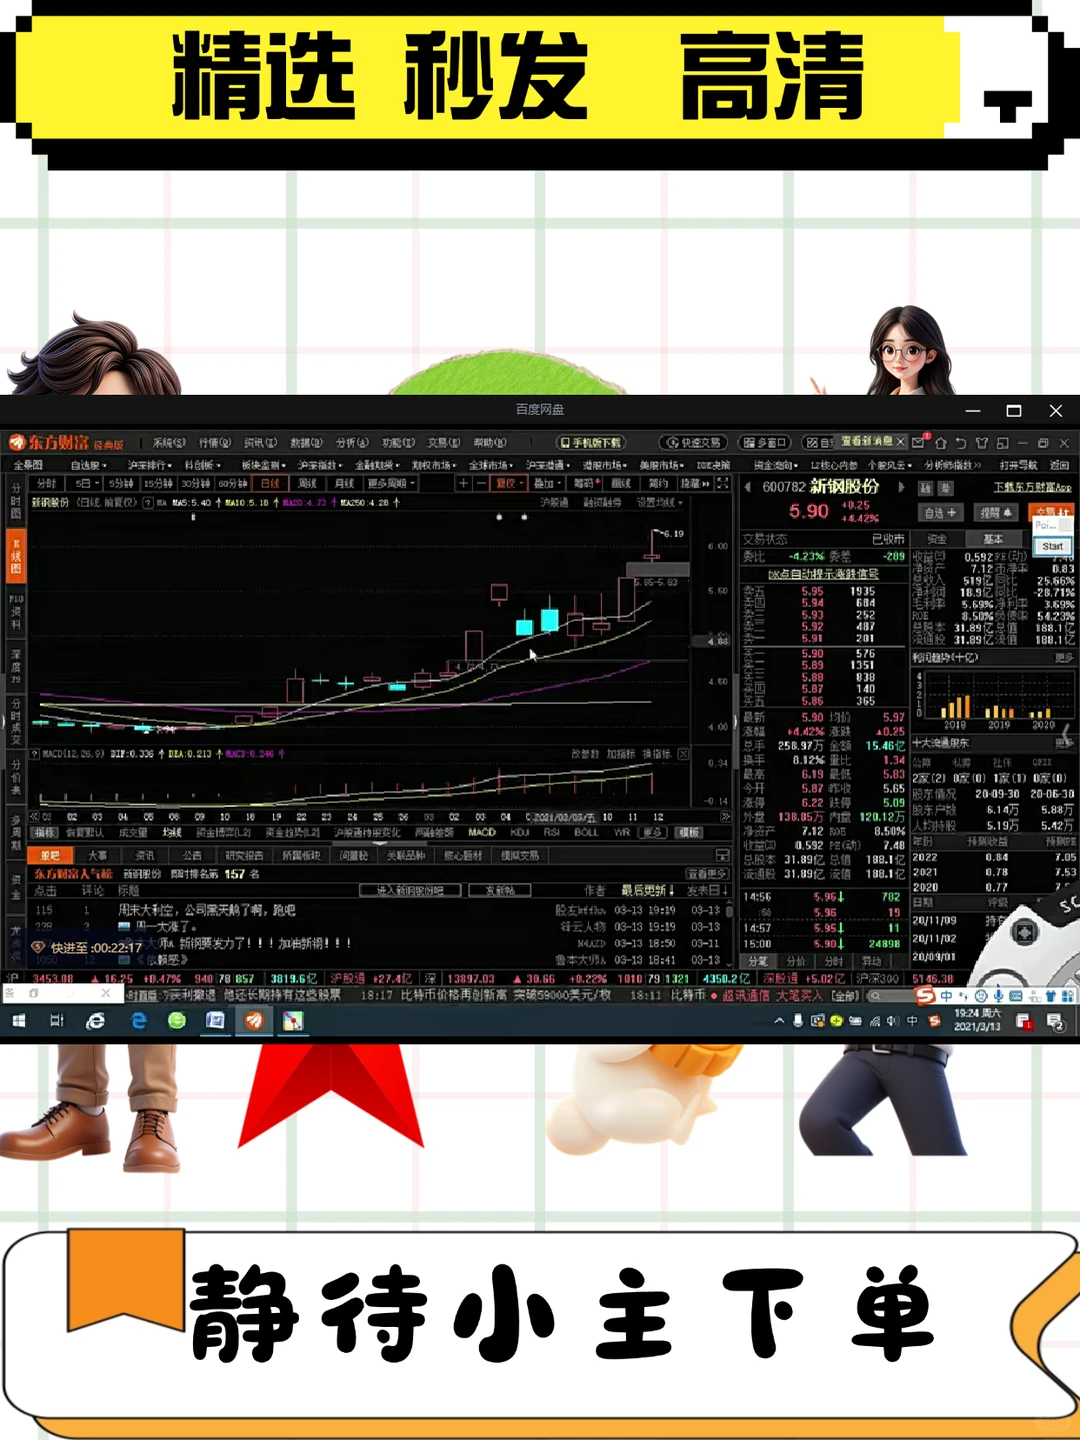
Task: Switch to 15分钟 chart period
Action: pos(158,483)
